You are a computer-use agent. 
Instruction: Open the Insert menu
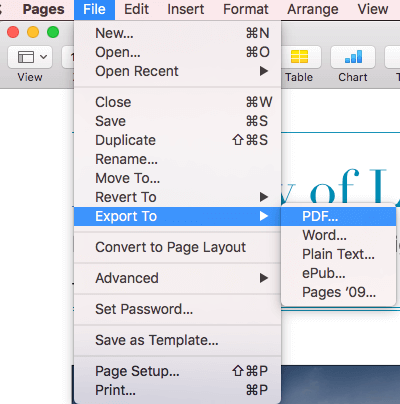point(186,9)
